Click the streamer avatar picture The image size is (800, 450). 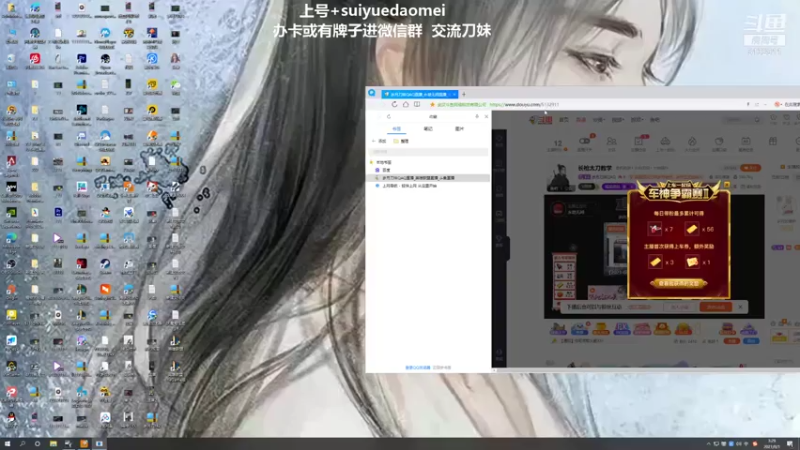559,177
